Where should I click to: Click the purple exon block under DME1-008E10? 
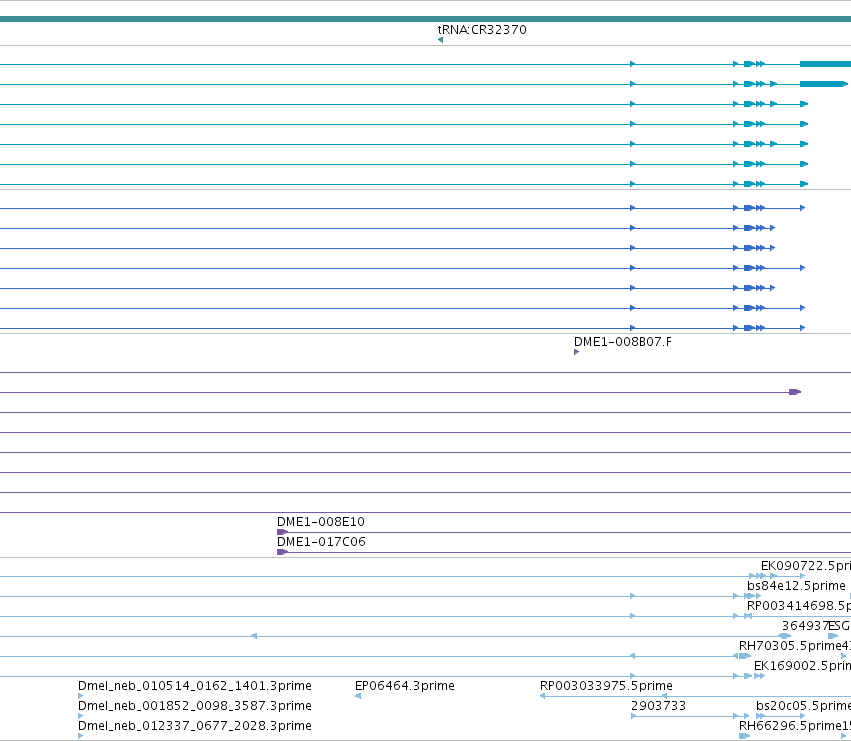[x=282, y=532]
